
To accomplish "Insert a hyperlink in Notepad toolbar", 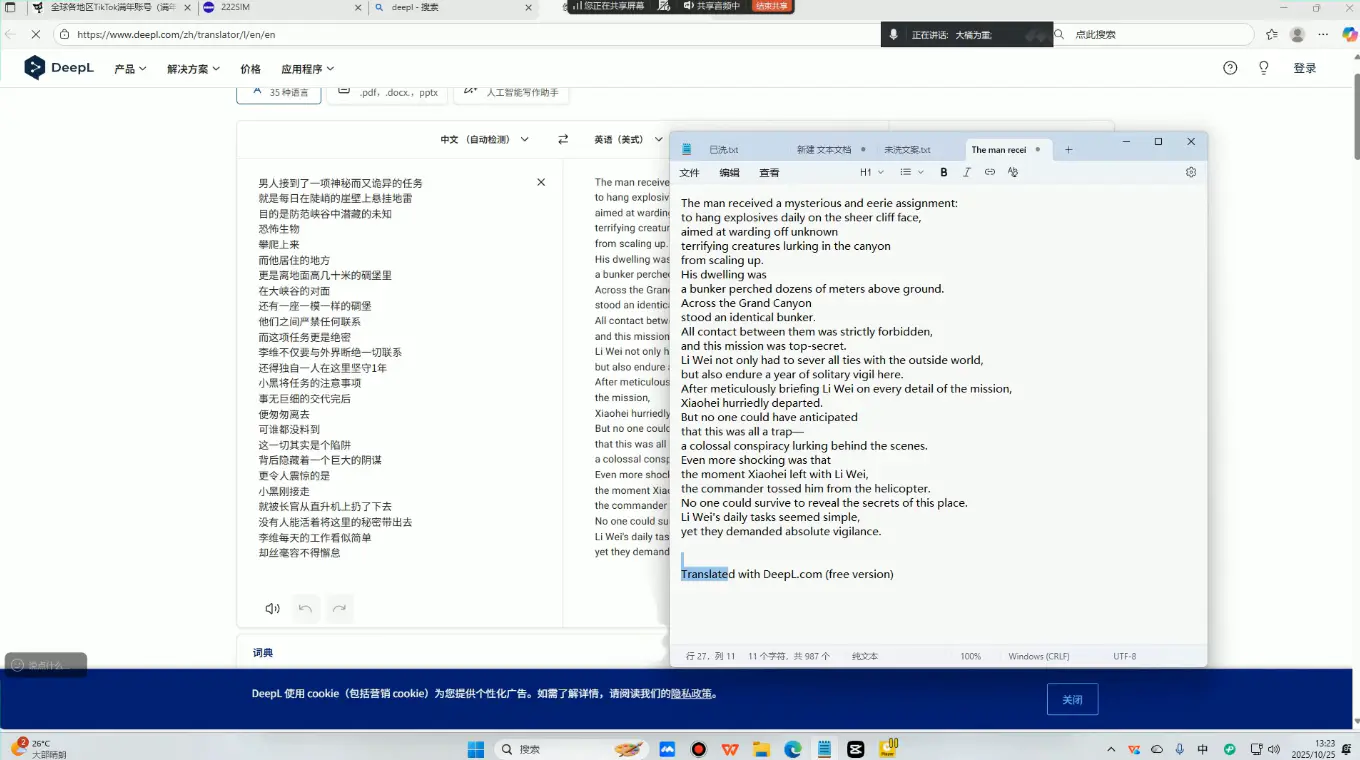I will tap(989, 172).
